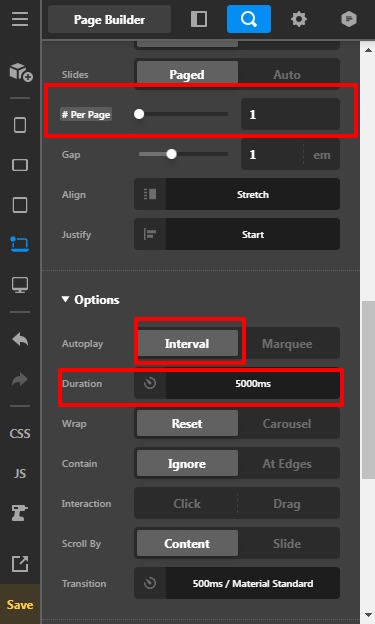Click the Gap slider handle
Screen dimensions: 375x624
click(172, 154)
